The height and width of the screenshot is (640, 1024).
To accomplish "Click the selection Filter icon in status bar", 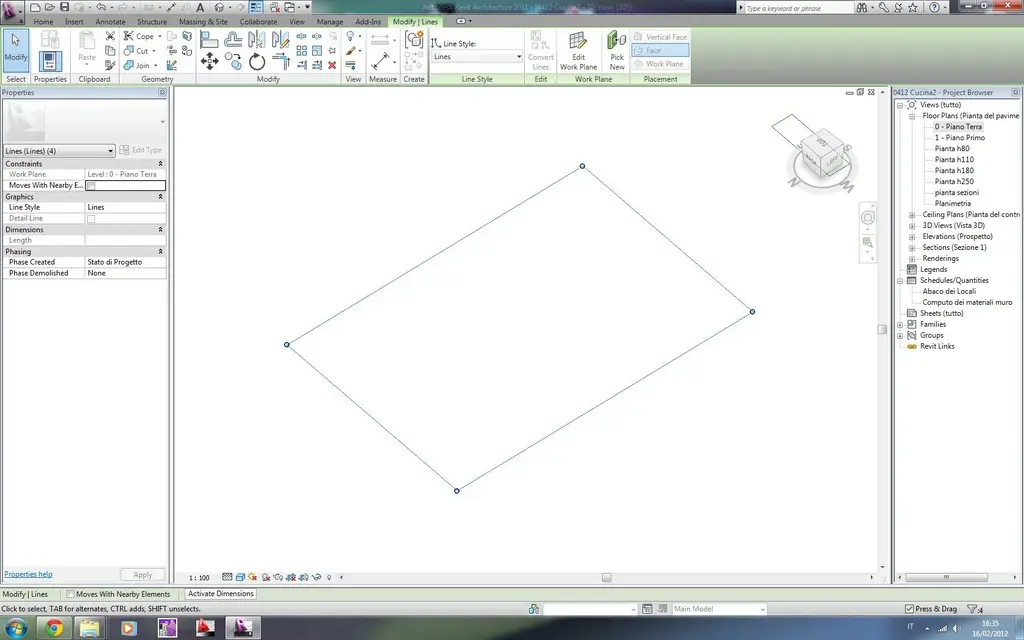I will point(972,609).
